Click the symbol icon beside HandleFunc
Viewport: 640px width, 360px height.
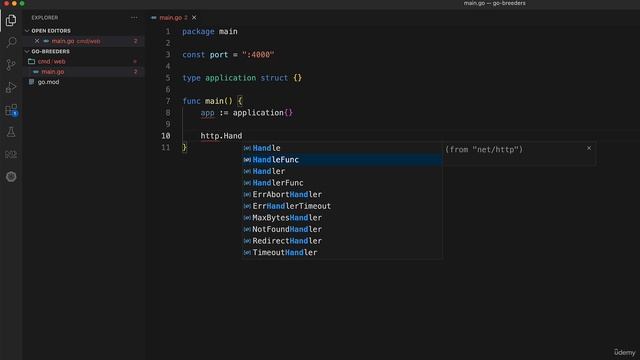(247, 160)
